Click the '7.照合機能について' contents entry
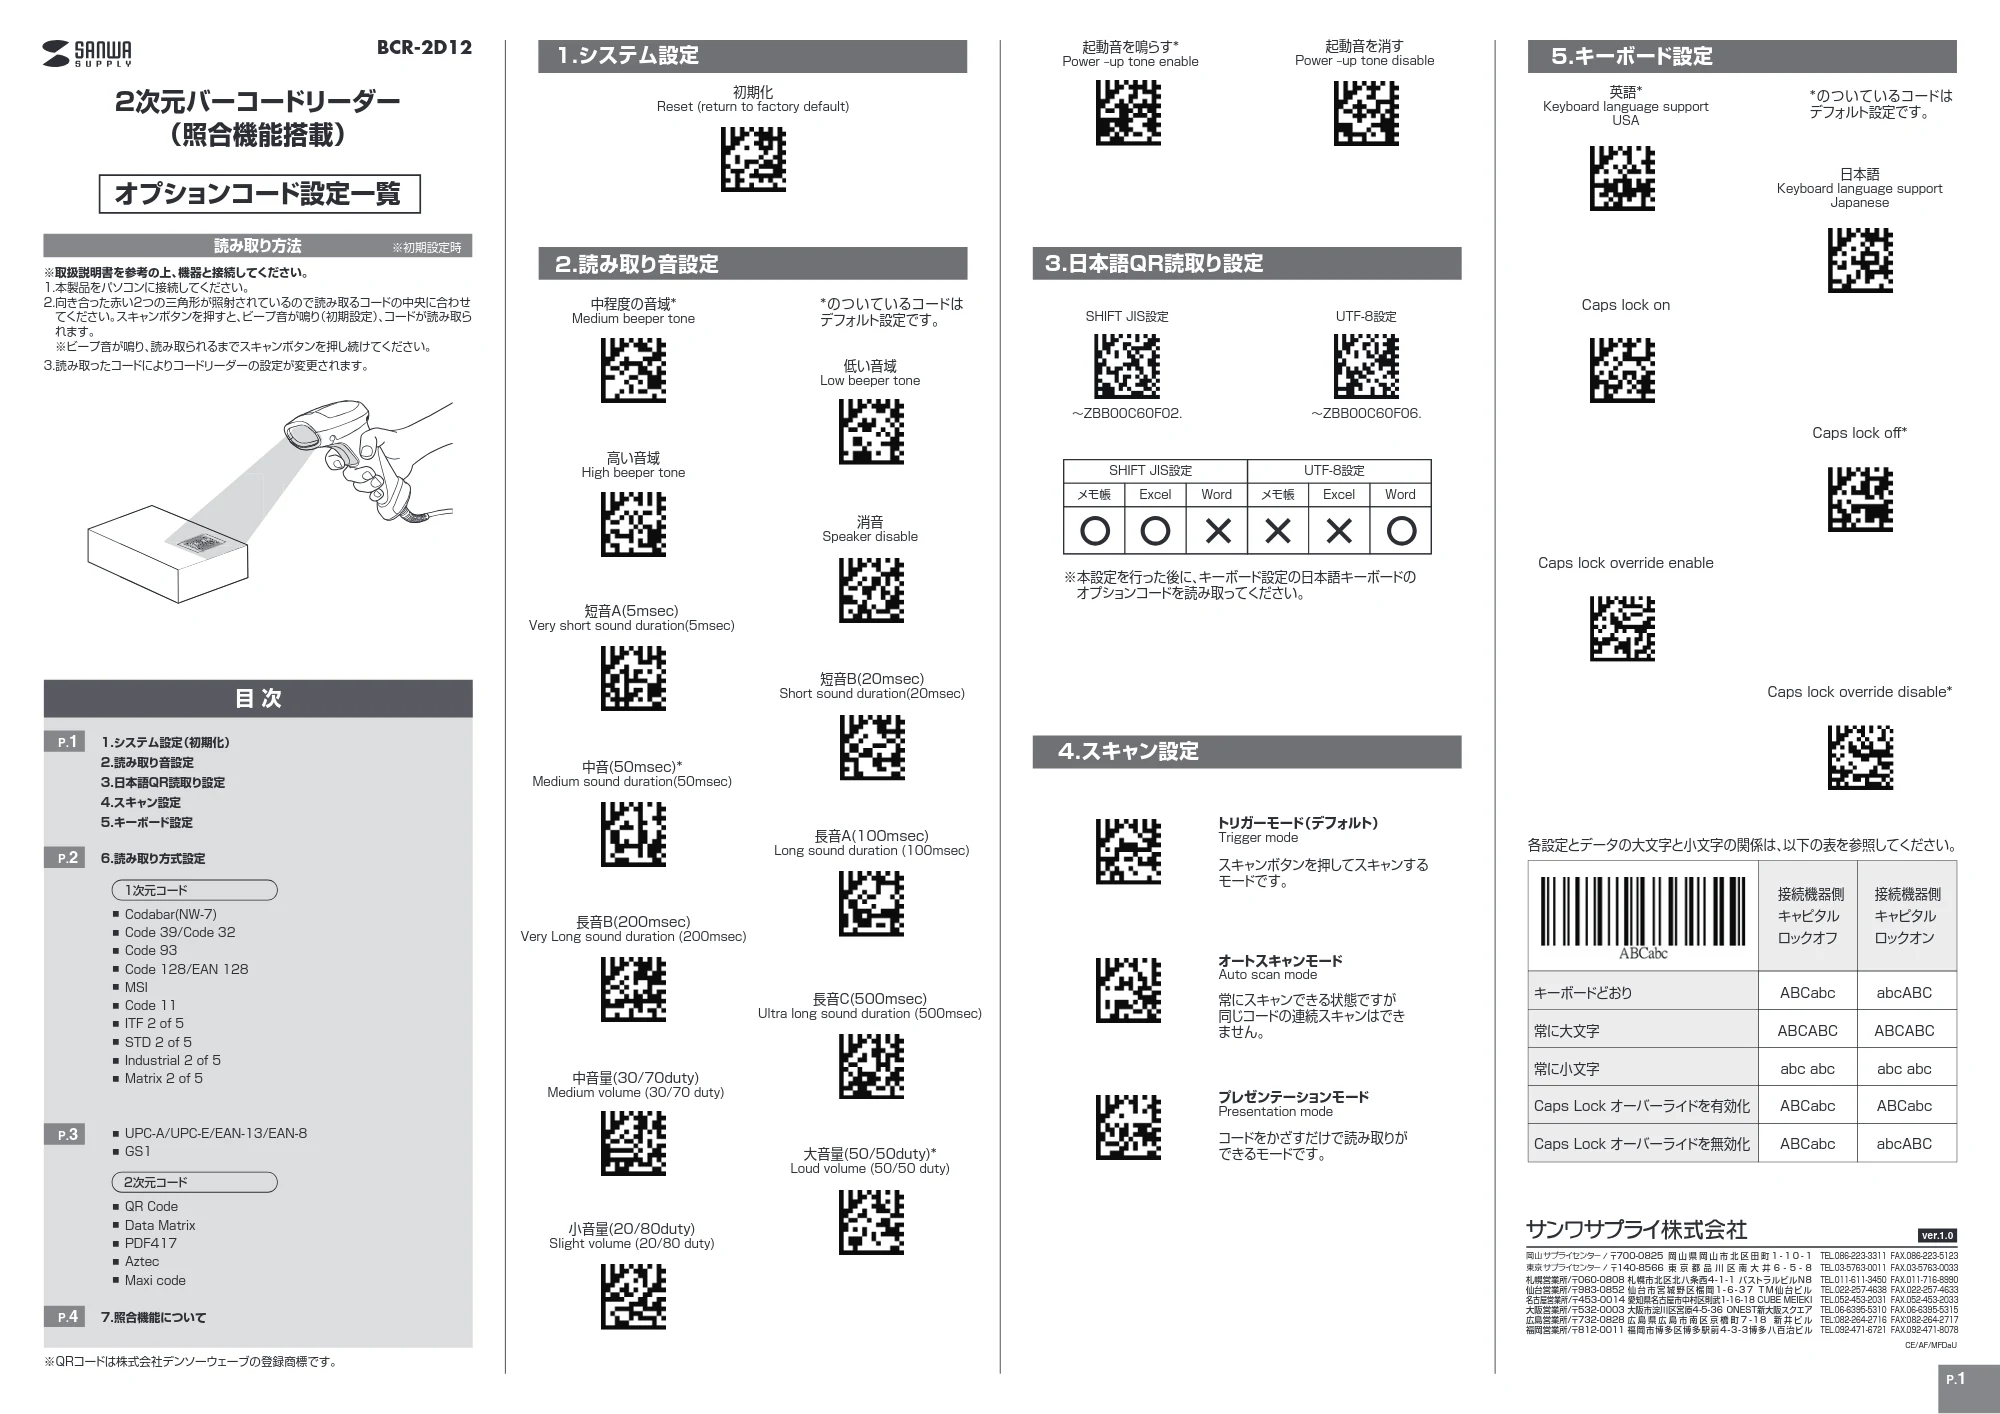 tap(153, 1317)
